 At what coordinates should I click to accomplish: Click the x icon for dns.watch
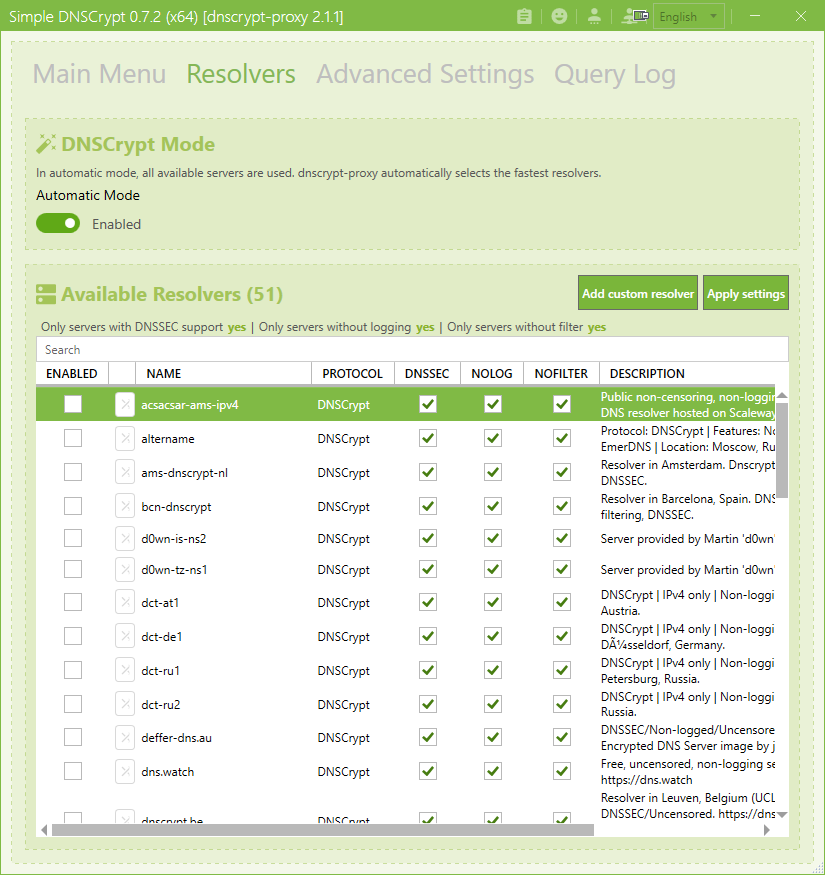click(125, 772)
